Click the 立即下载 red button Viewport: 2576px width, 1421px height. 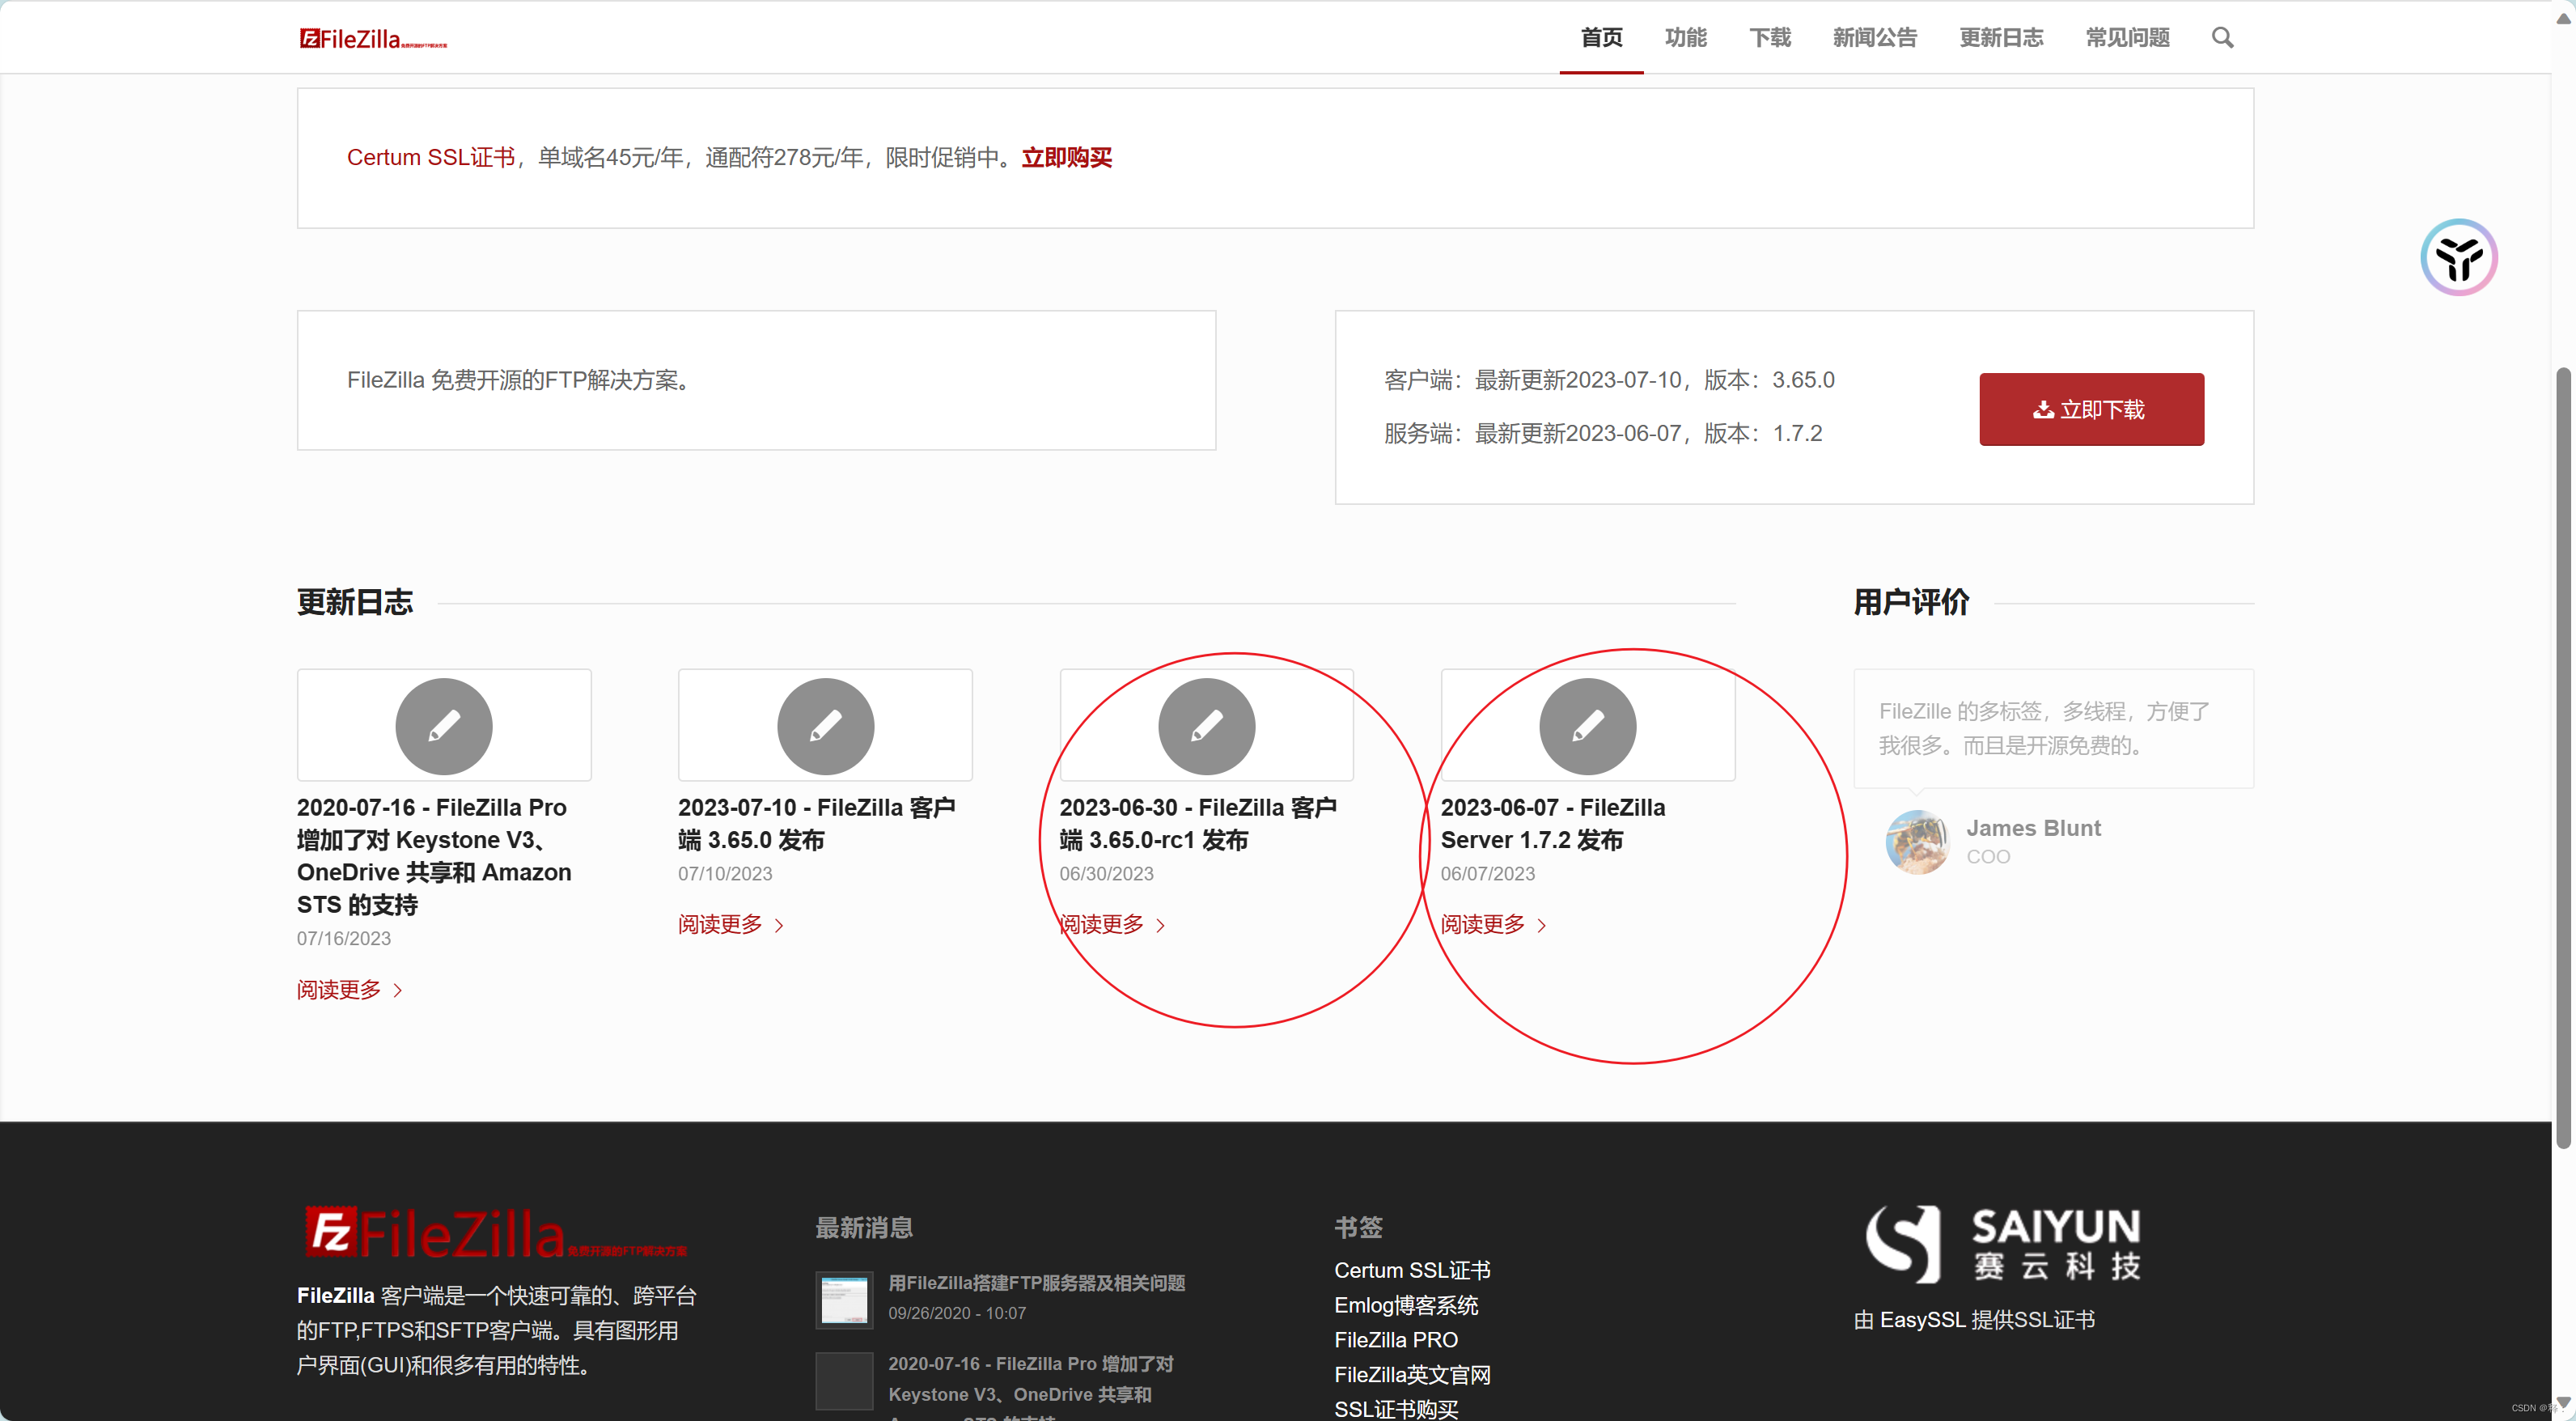2091,409
